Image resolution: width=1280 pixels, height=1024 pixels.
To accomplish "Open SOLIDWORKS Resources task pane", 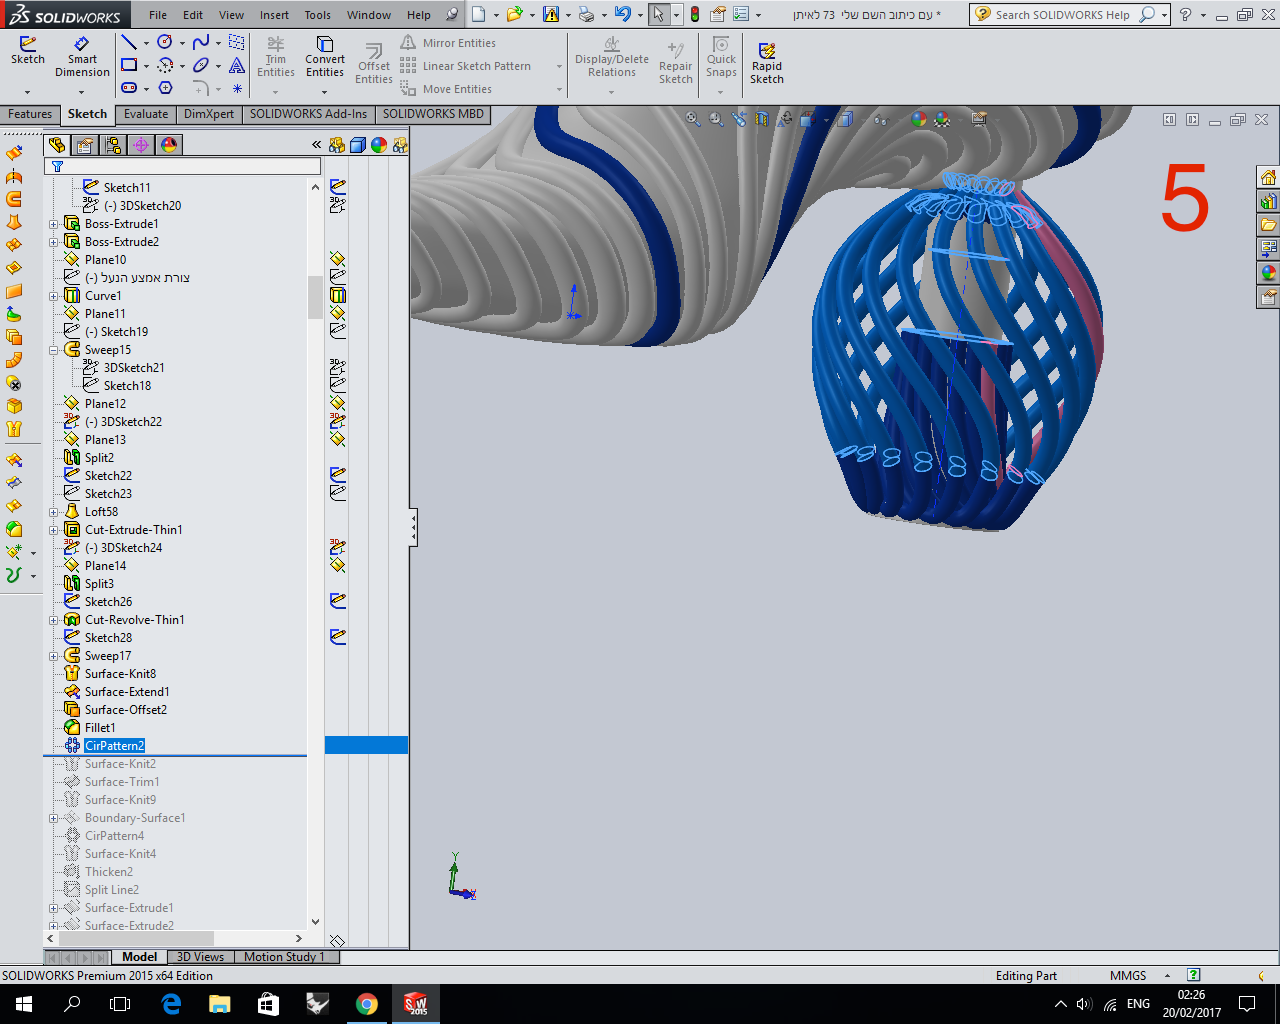I will (x=1268, y=177).
